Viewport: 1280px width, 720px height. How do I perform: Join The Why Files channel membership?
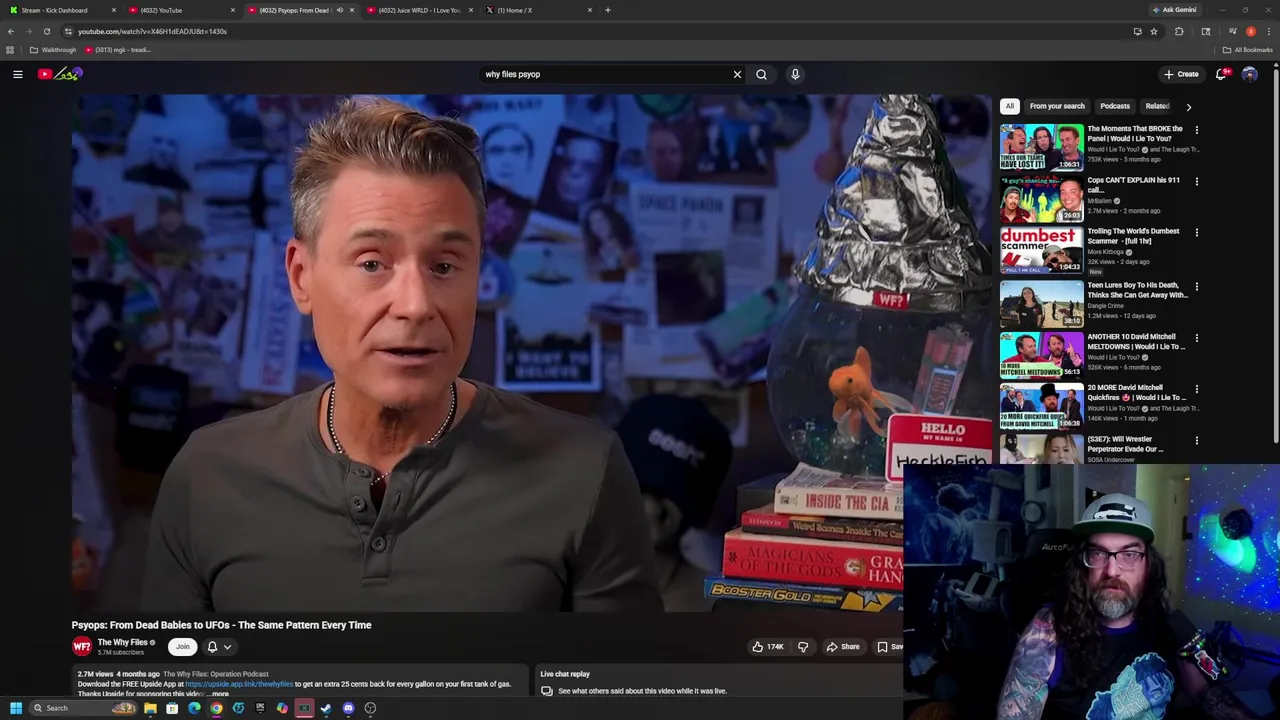click(183, 647)
